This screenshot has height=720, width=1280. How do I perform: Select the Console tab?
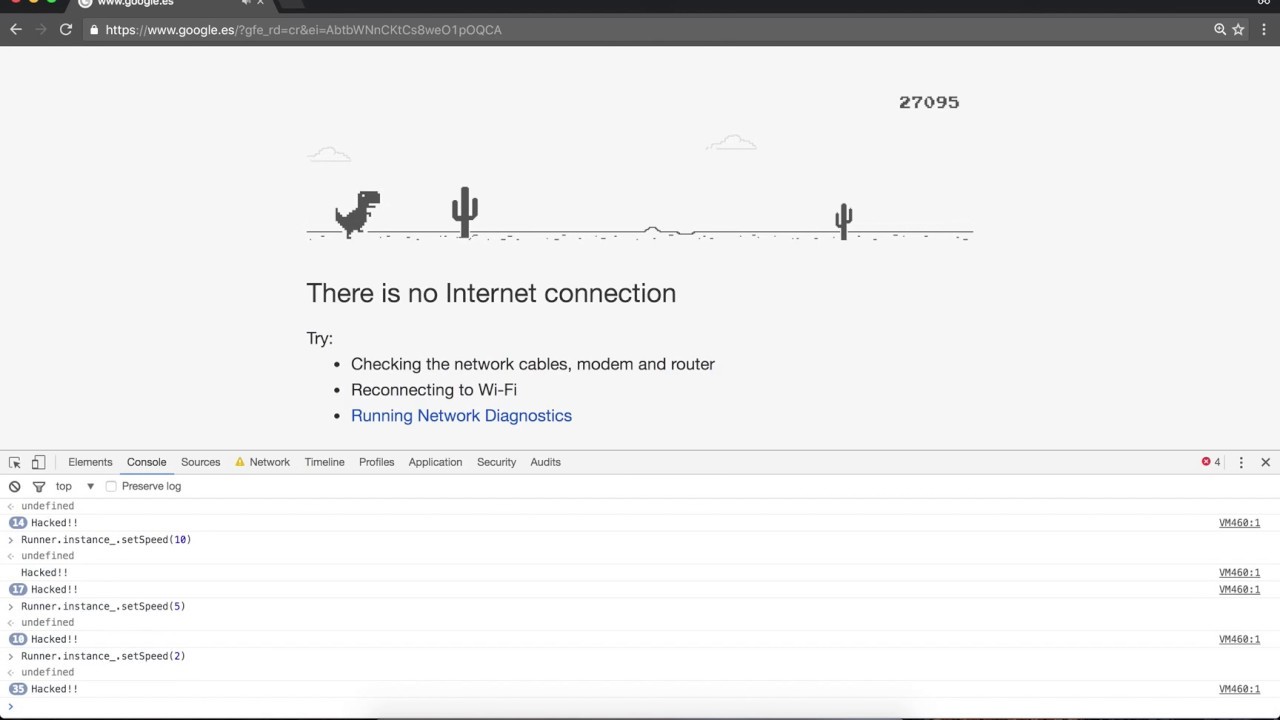click(x=146, y=462)
